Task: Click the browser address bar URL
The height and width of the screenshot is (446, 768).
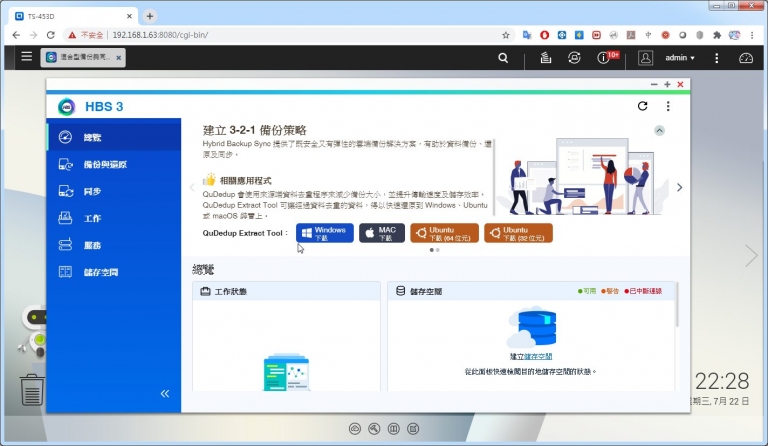Action: tap(160, 35)
